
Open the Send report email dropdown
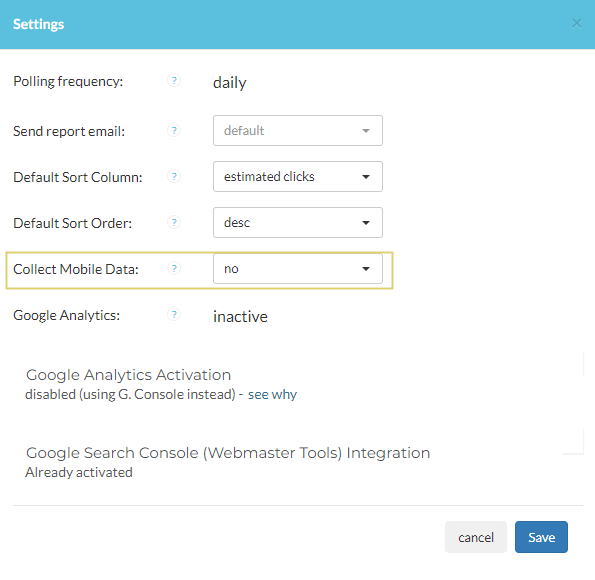click(298, 131)
